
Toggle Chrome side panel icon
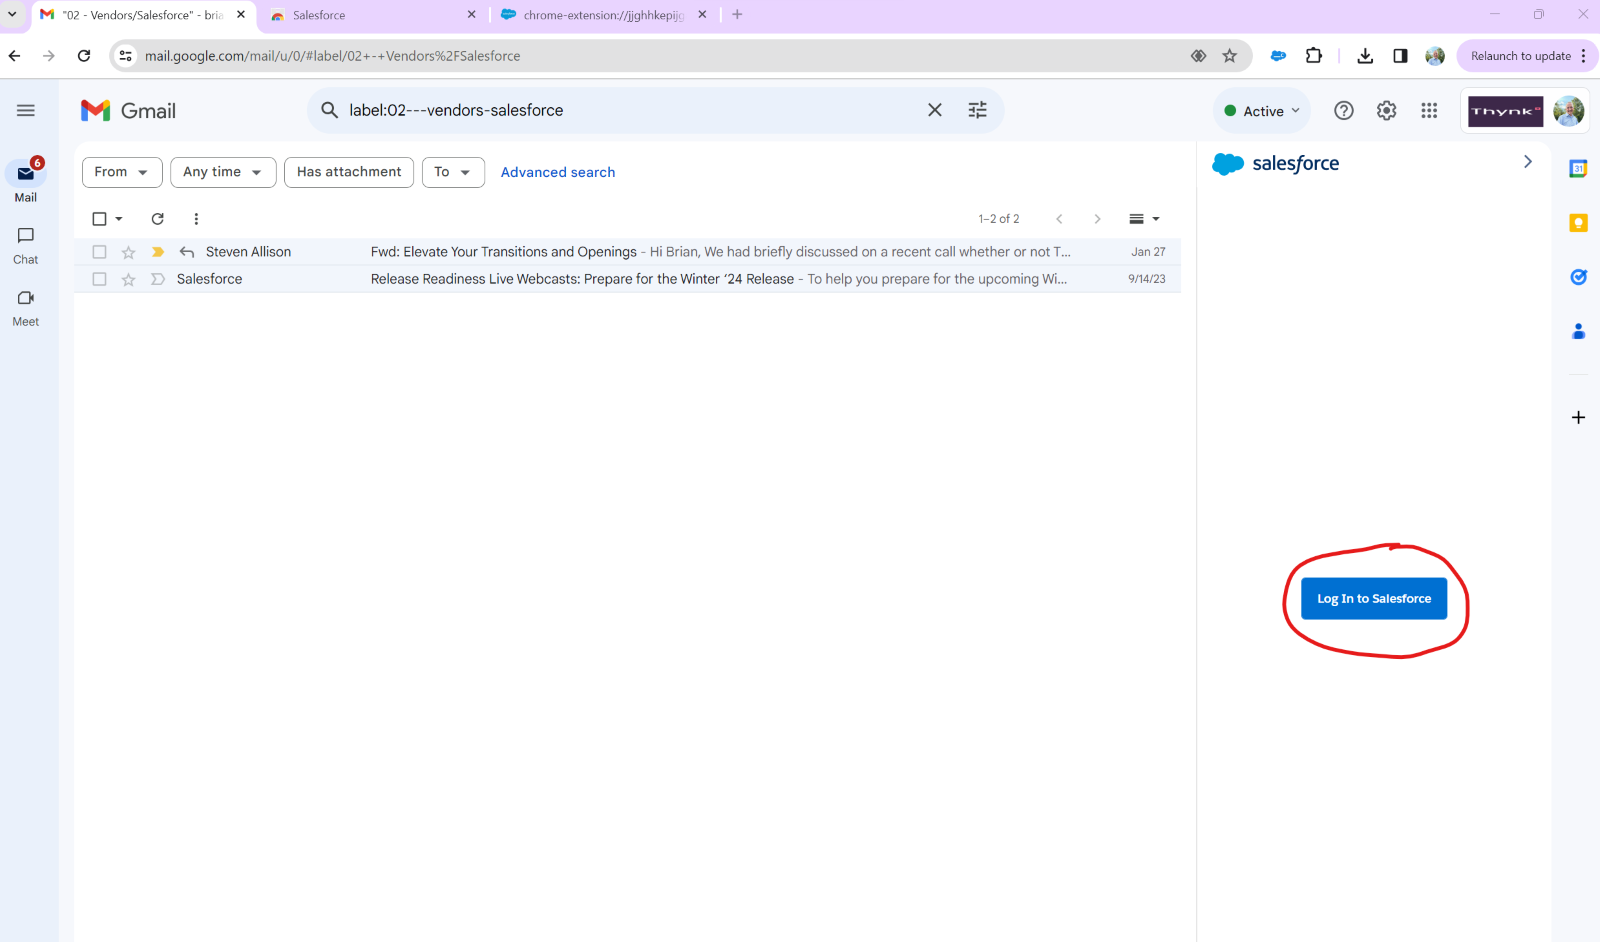point(1400,56)
